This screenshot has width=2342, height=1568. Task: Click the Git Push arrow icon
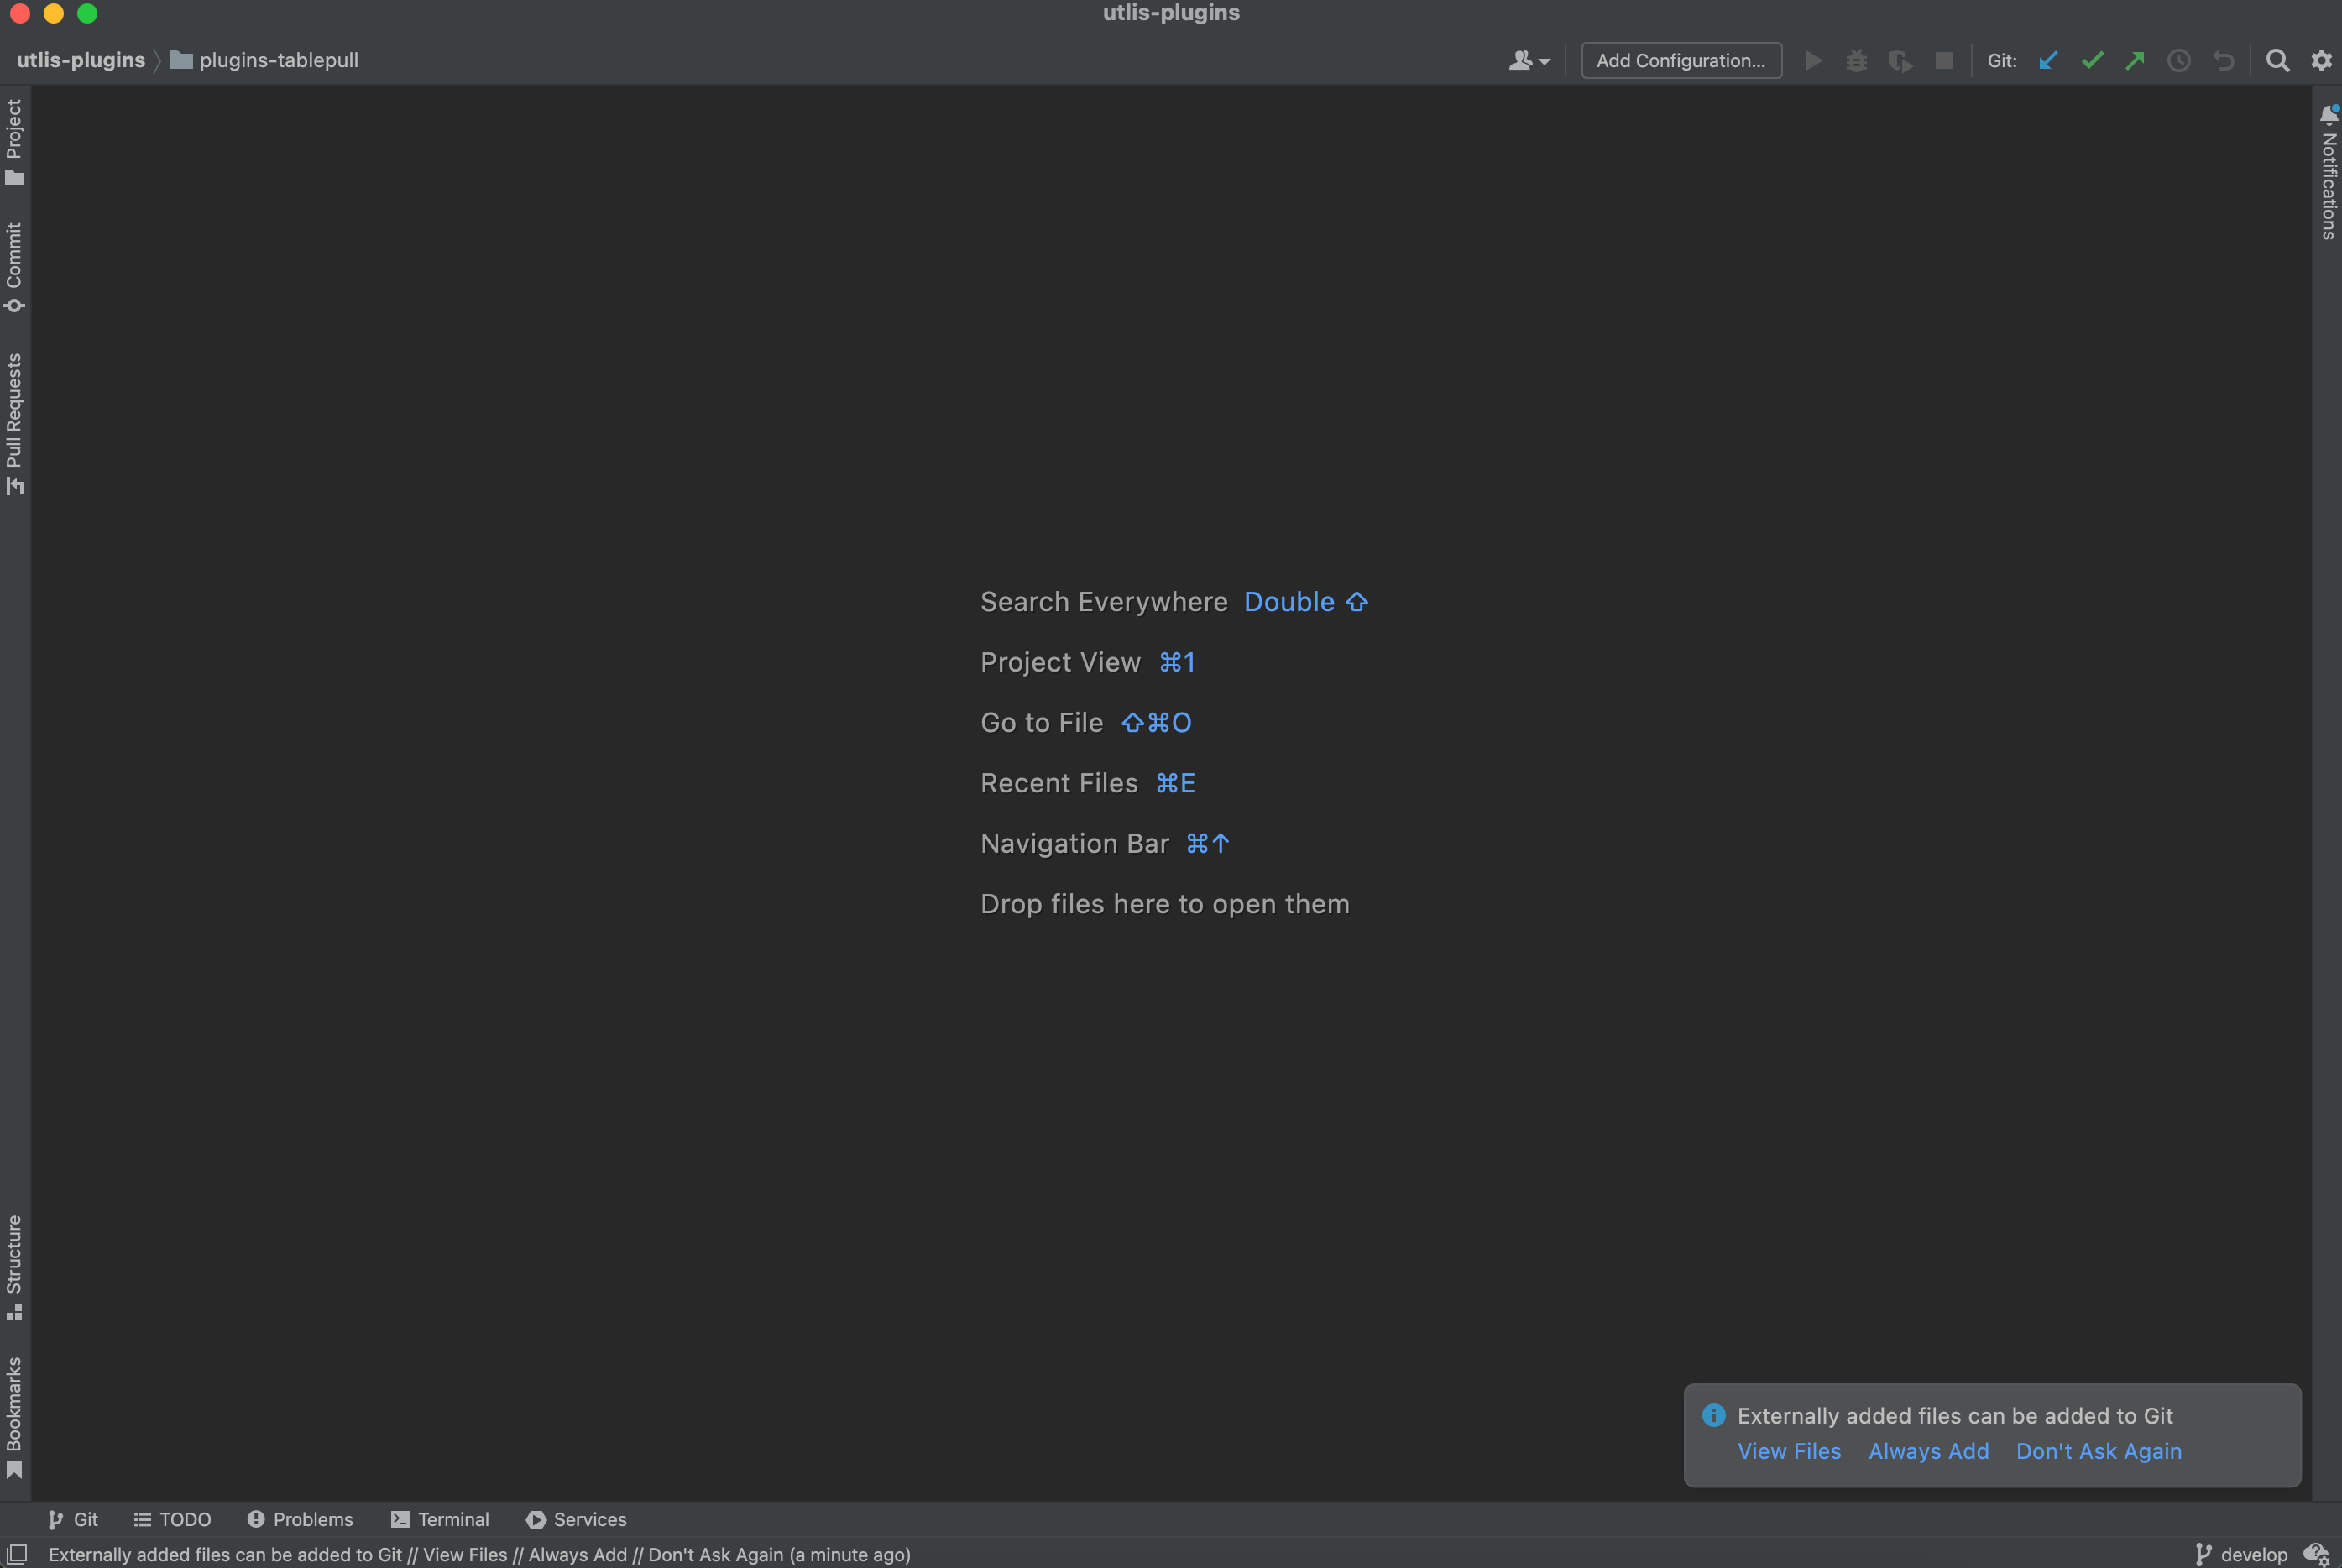pos(2135,61)
